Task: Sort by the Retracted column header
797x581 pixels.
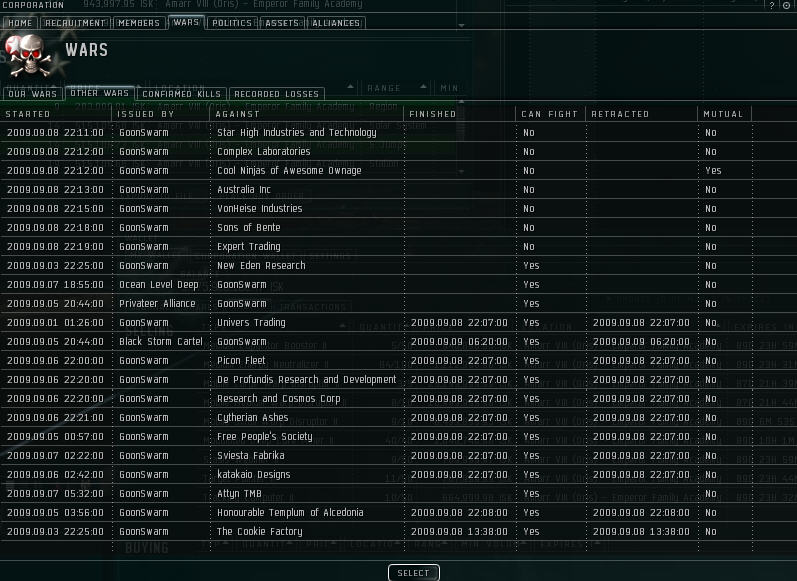Action: pos(641,114)
